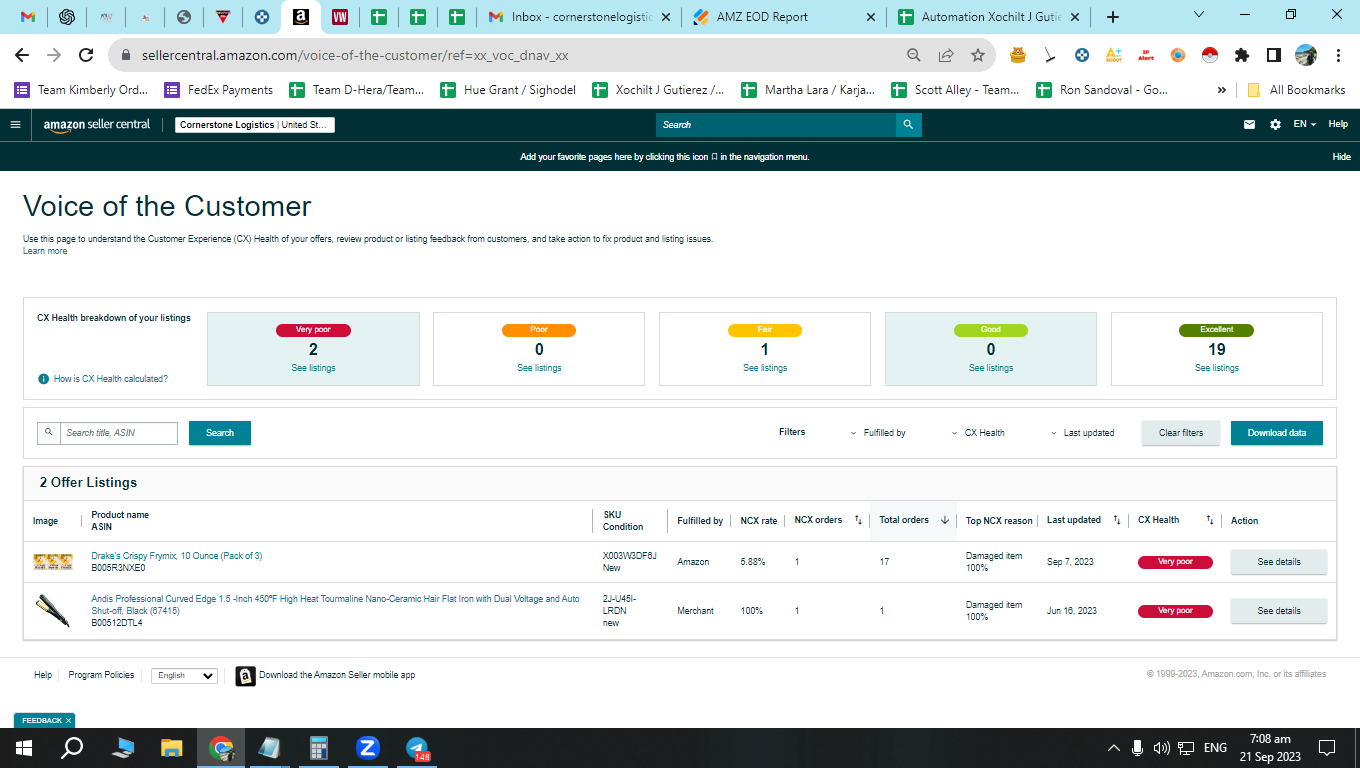The width and height of the screenshot is (1360, 768).
Task: Open Zoom from the Windows taskbar
Action: pos(368,747)
